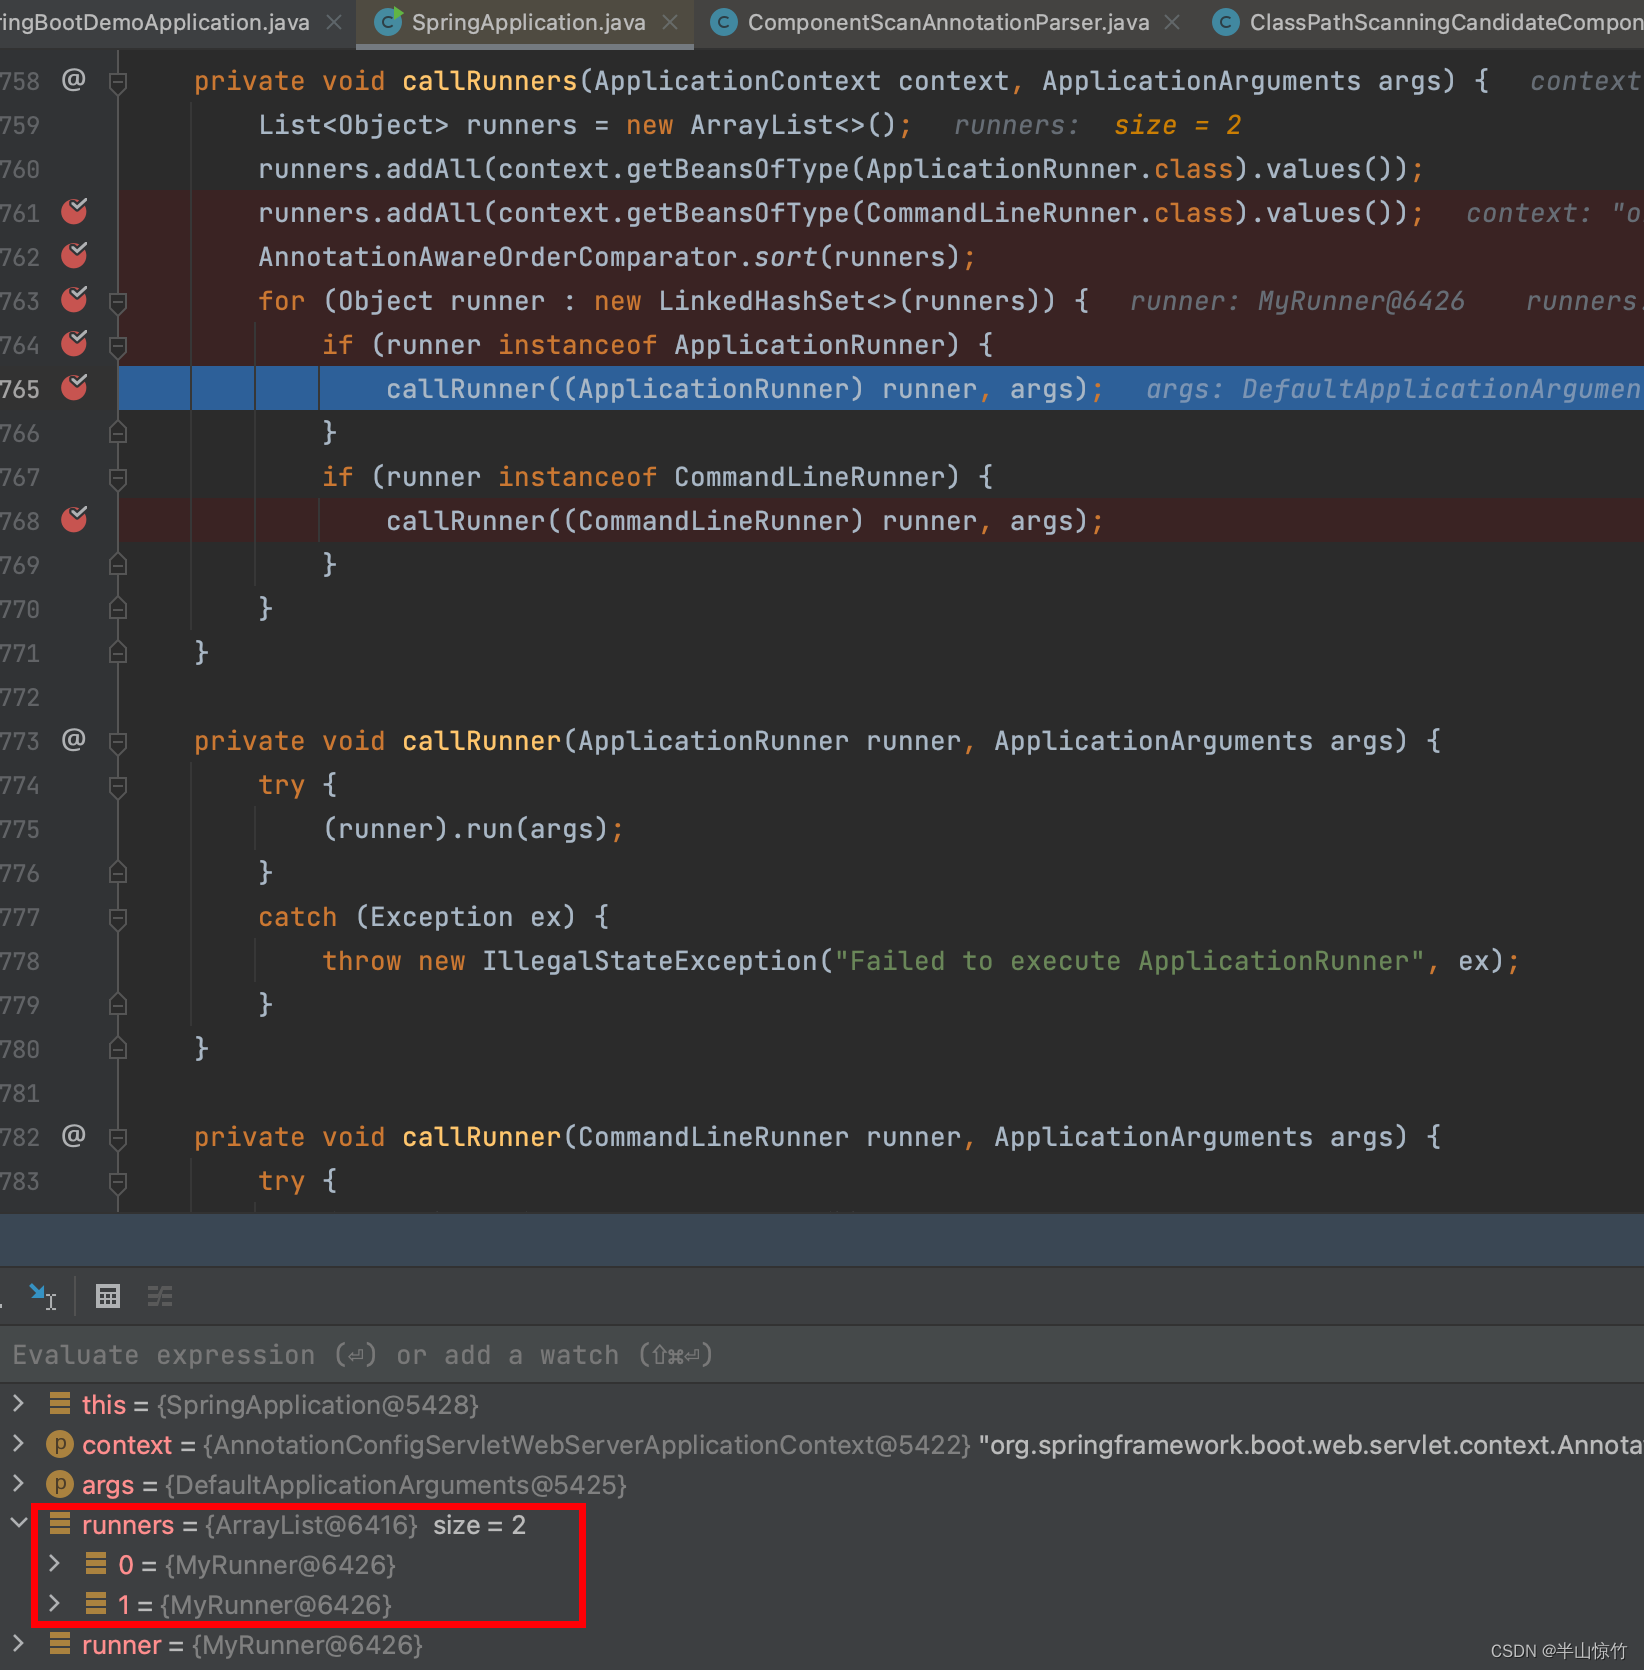Collapse callRunner fold at line 782
Viewport: 1644px width, 1670px height.
click(x=118, y=1138)
